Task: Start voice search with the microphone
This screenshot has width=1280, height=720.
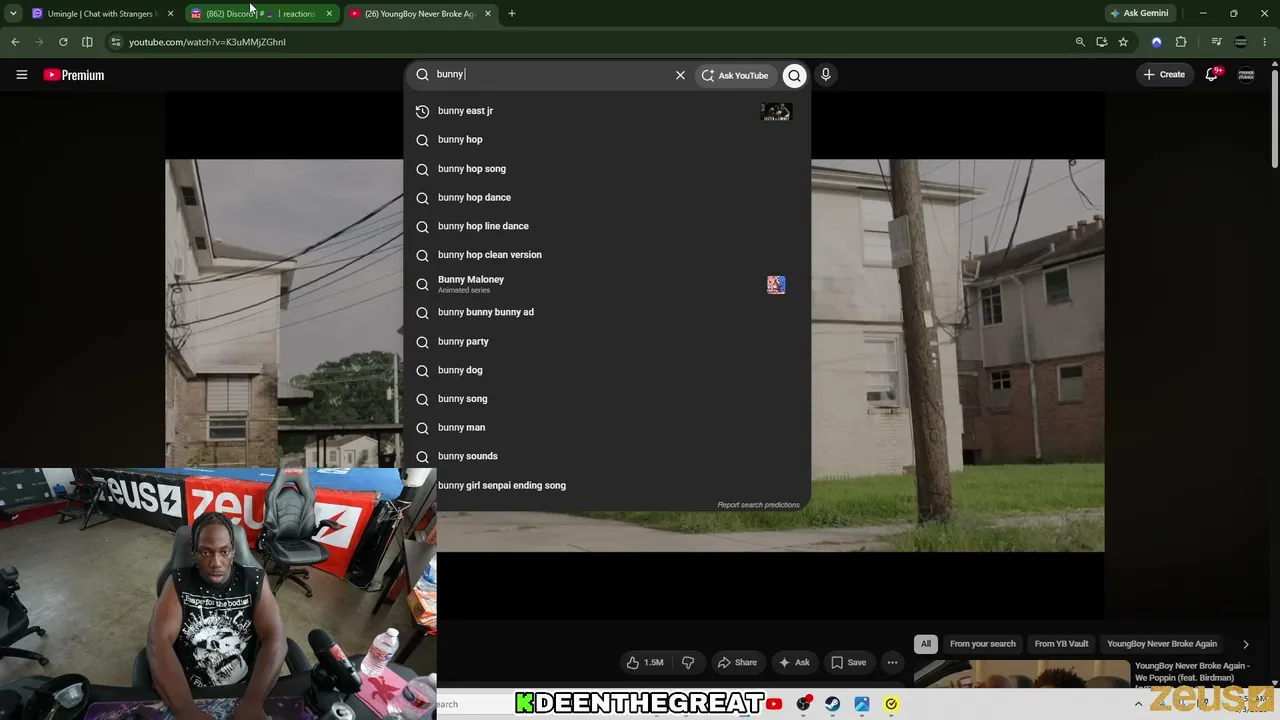Action: tap(825, 74)
